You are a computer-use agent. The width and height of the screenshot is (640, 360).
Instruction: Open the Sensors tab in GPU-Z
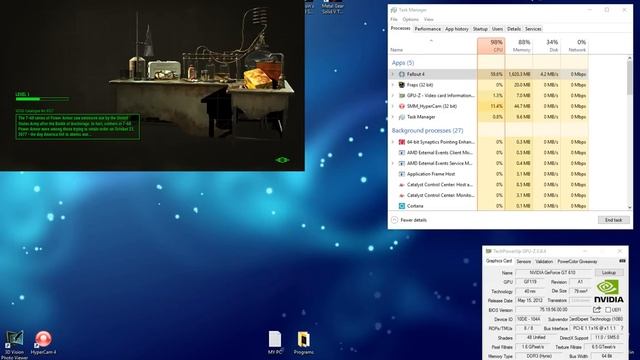pos(524,262)
